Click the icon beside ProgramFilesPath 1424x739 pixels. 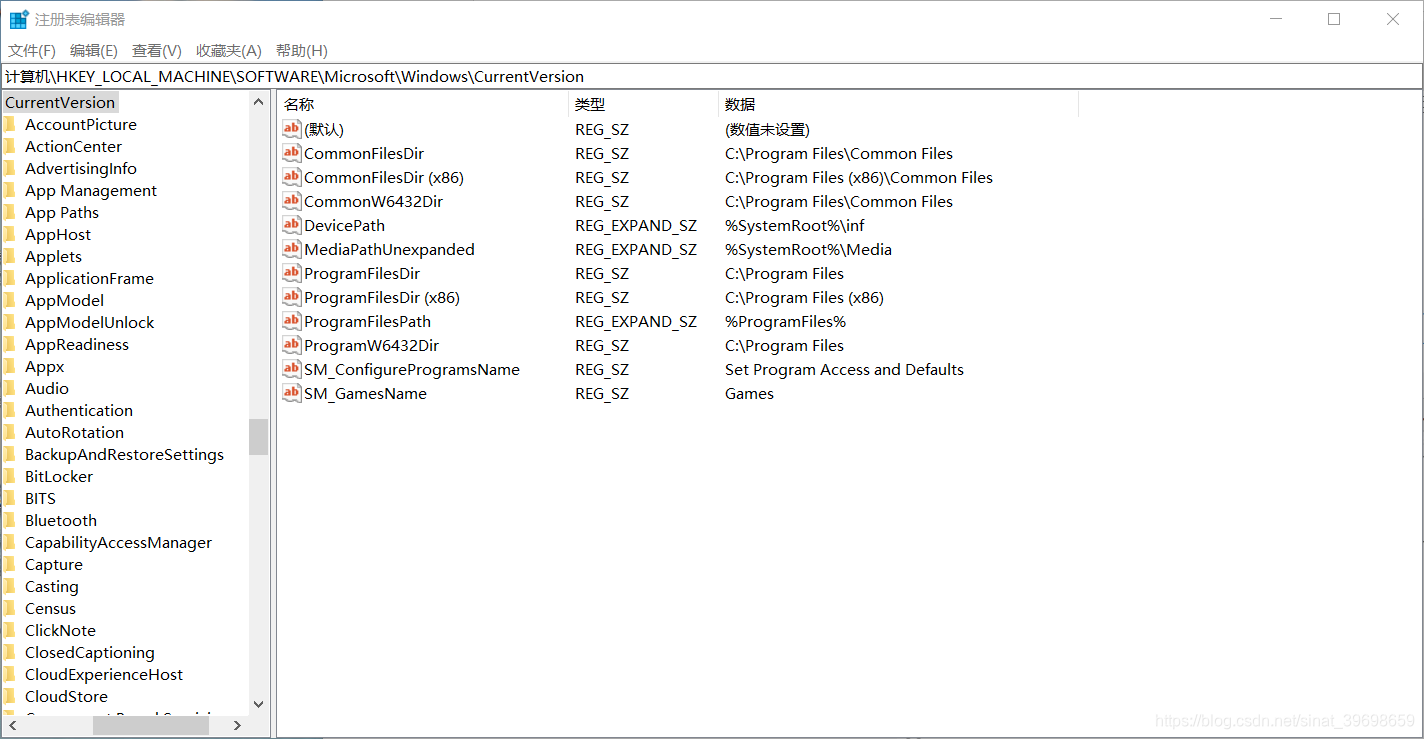[291, 321]
